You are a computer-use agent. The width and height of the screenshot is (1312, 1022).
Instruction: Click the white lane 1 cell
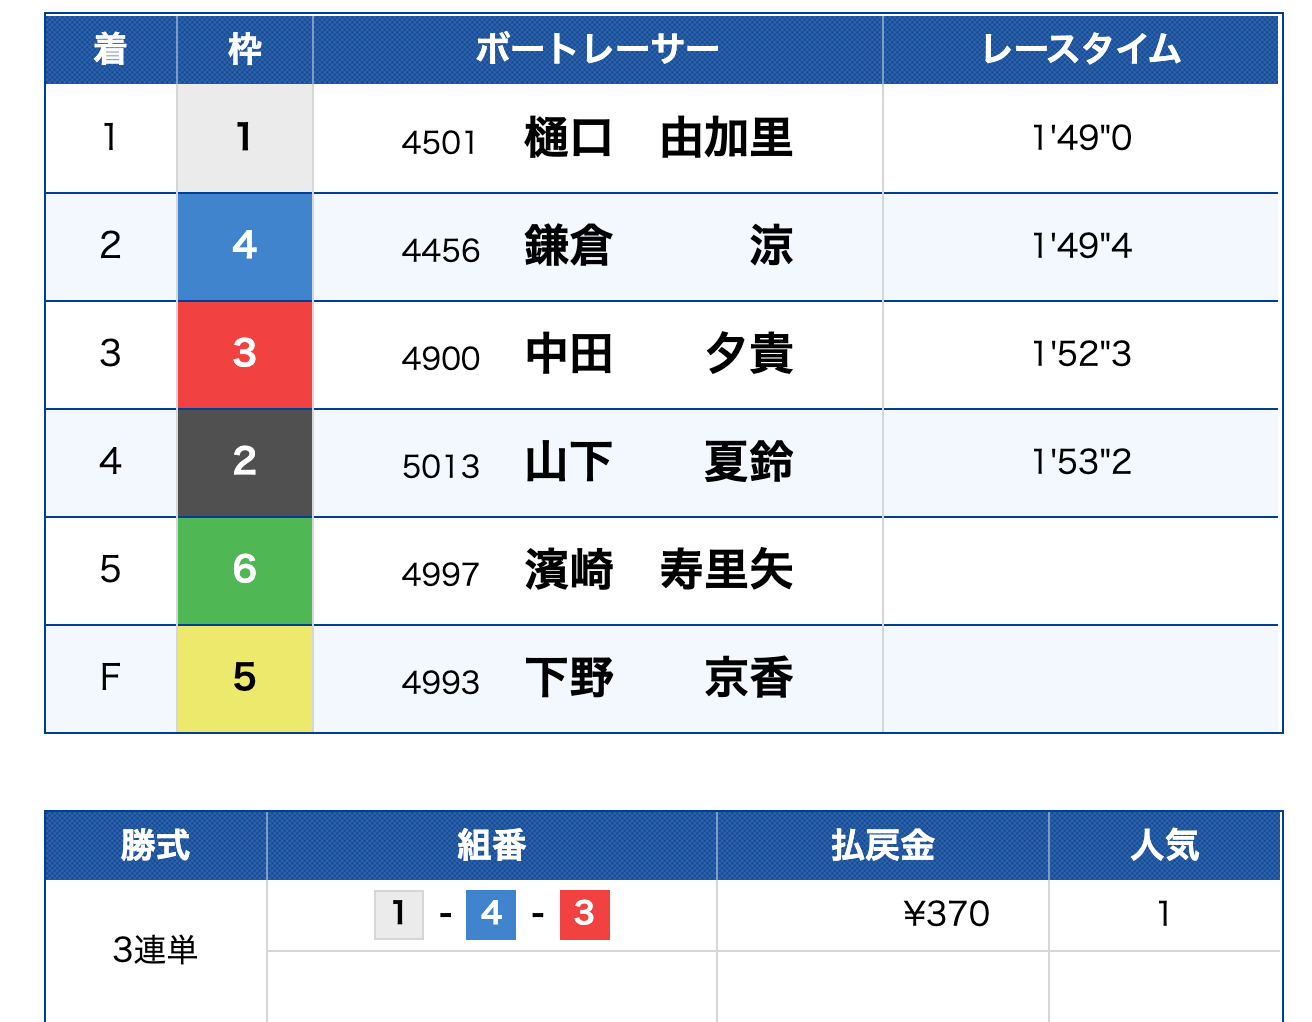(245, 138)
